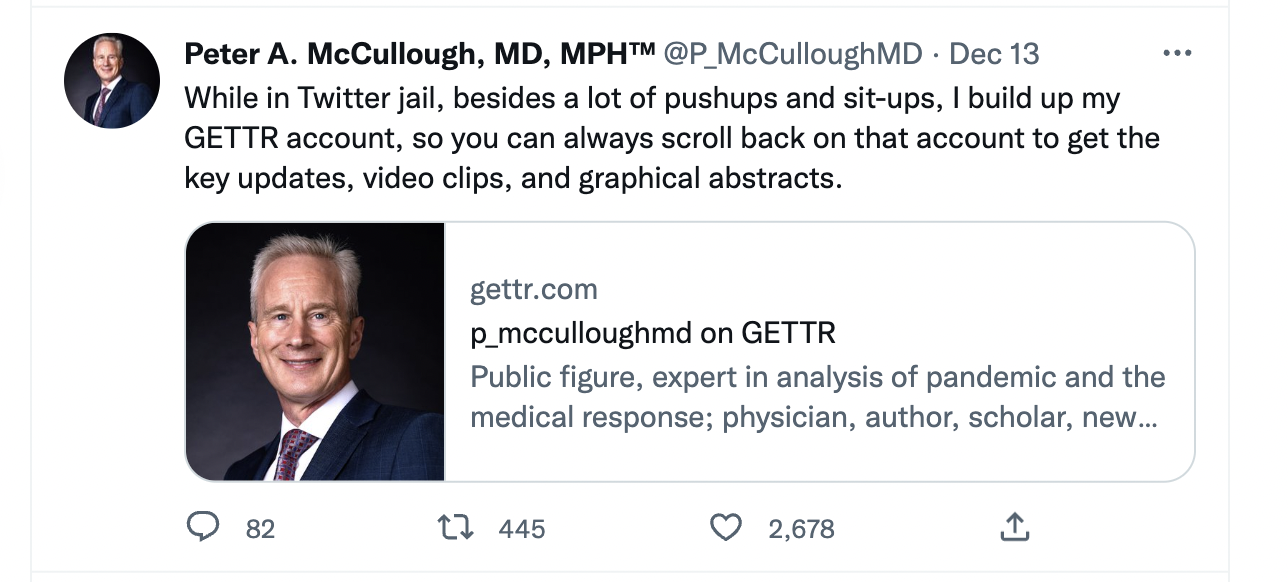Open the tweet options via the three-dots icon
The height and width of the screenshot is (582, 1288).
click(x=1178, y=52)
